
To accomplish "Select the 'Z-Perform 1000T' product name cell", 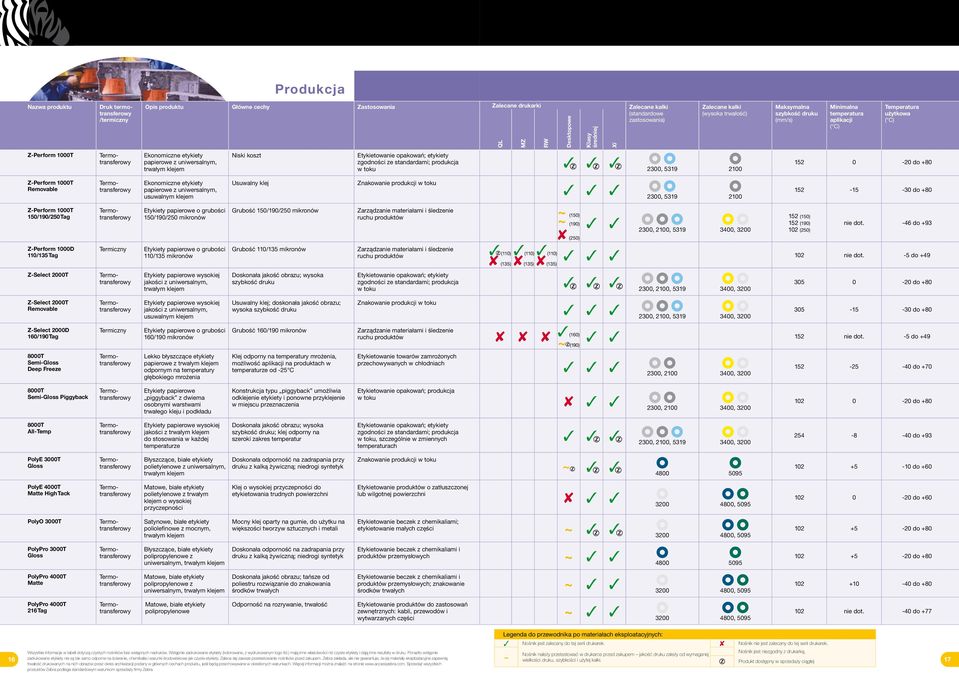I will pos(50,155).
